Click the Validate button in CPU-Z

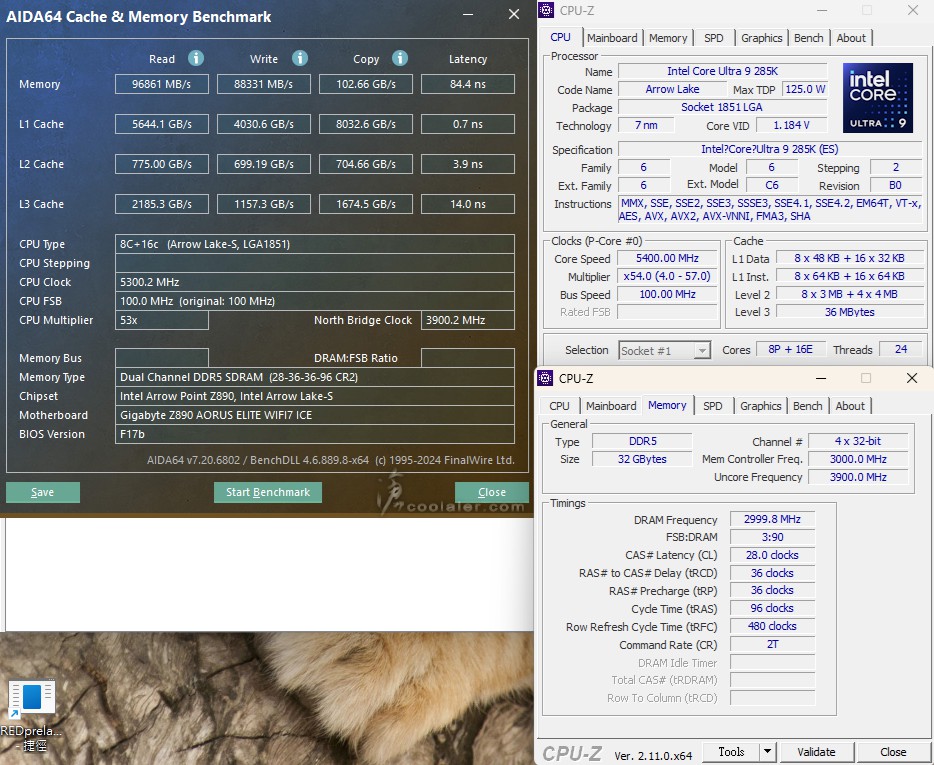tap(817, 752)
